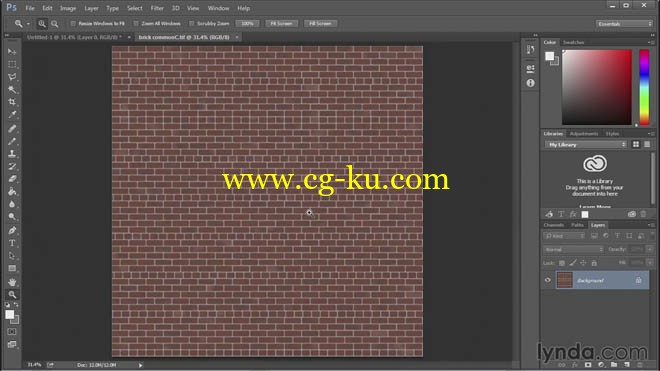660x371 pixels.
Task: Create new adjustment layer icon
Action: pyautogui.click(x=601, y=365)
